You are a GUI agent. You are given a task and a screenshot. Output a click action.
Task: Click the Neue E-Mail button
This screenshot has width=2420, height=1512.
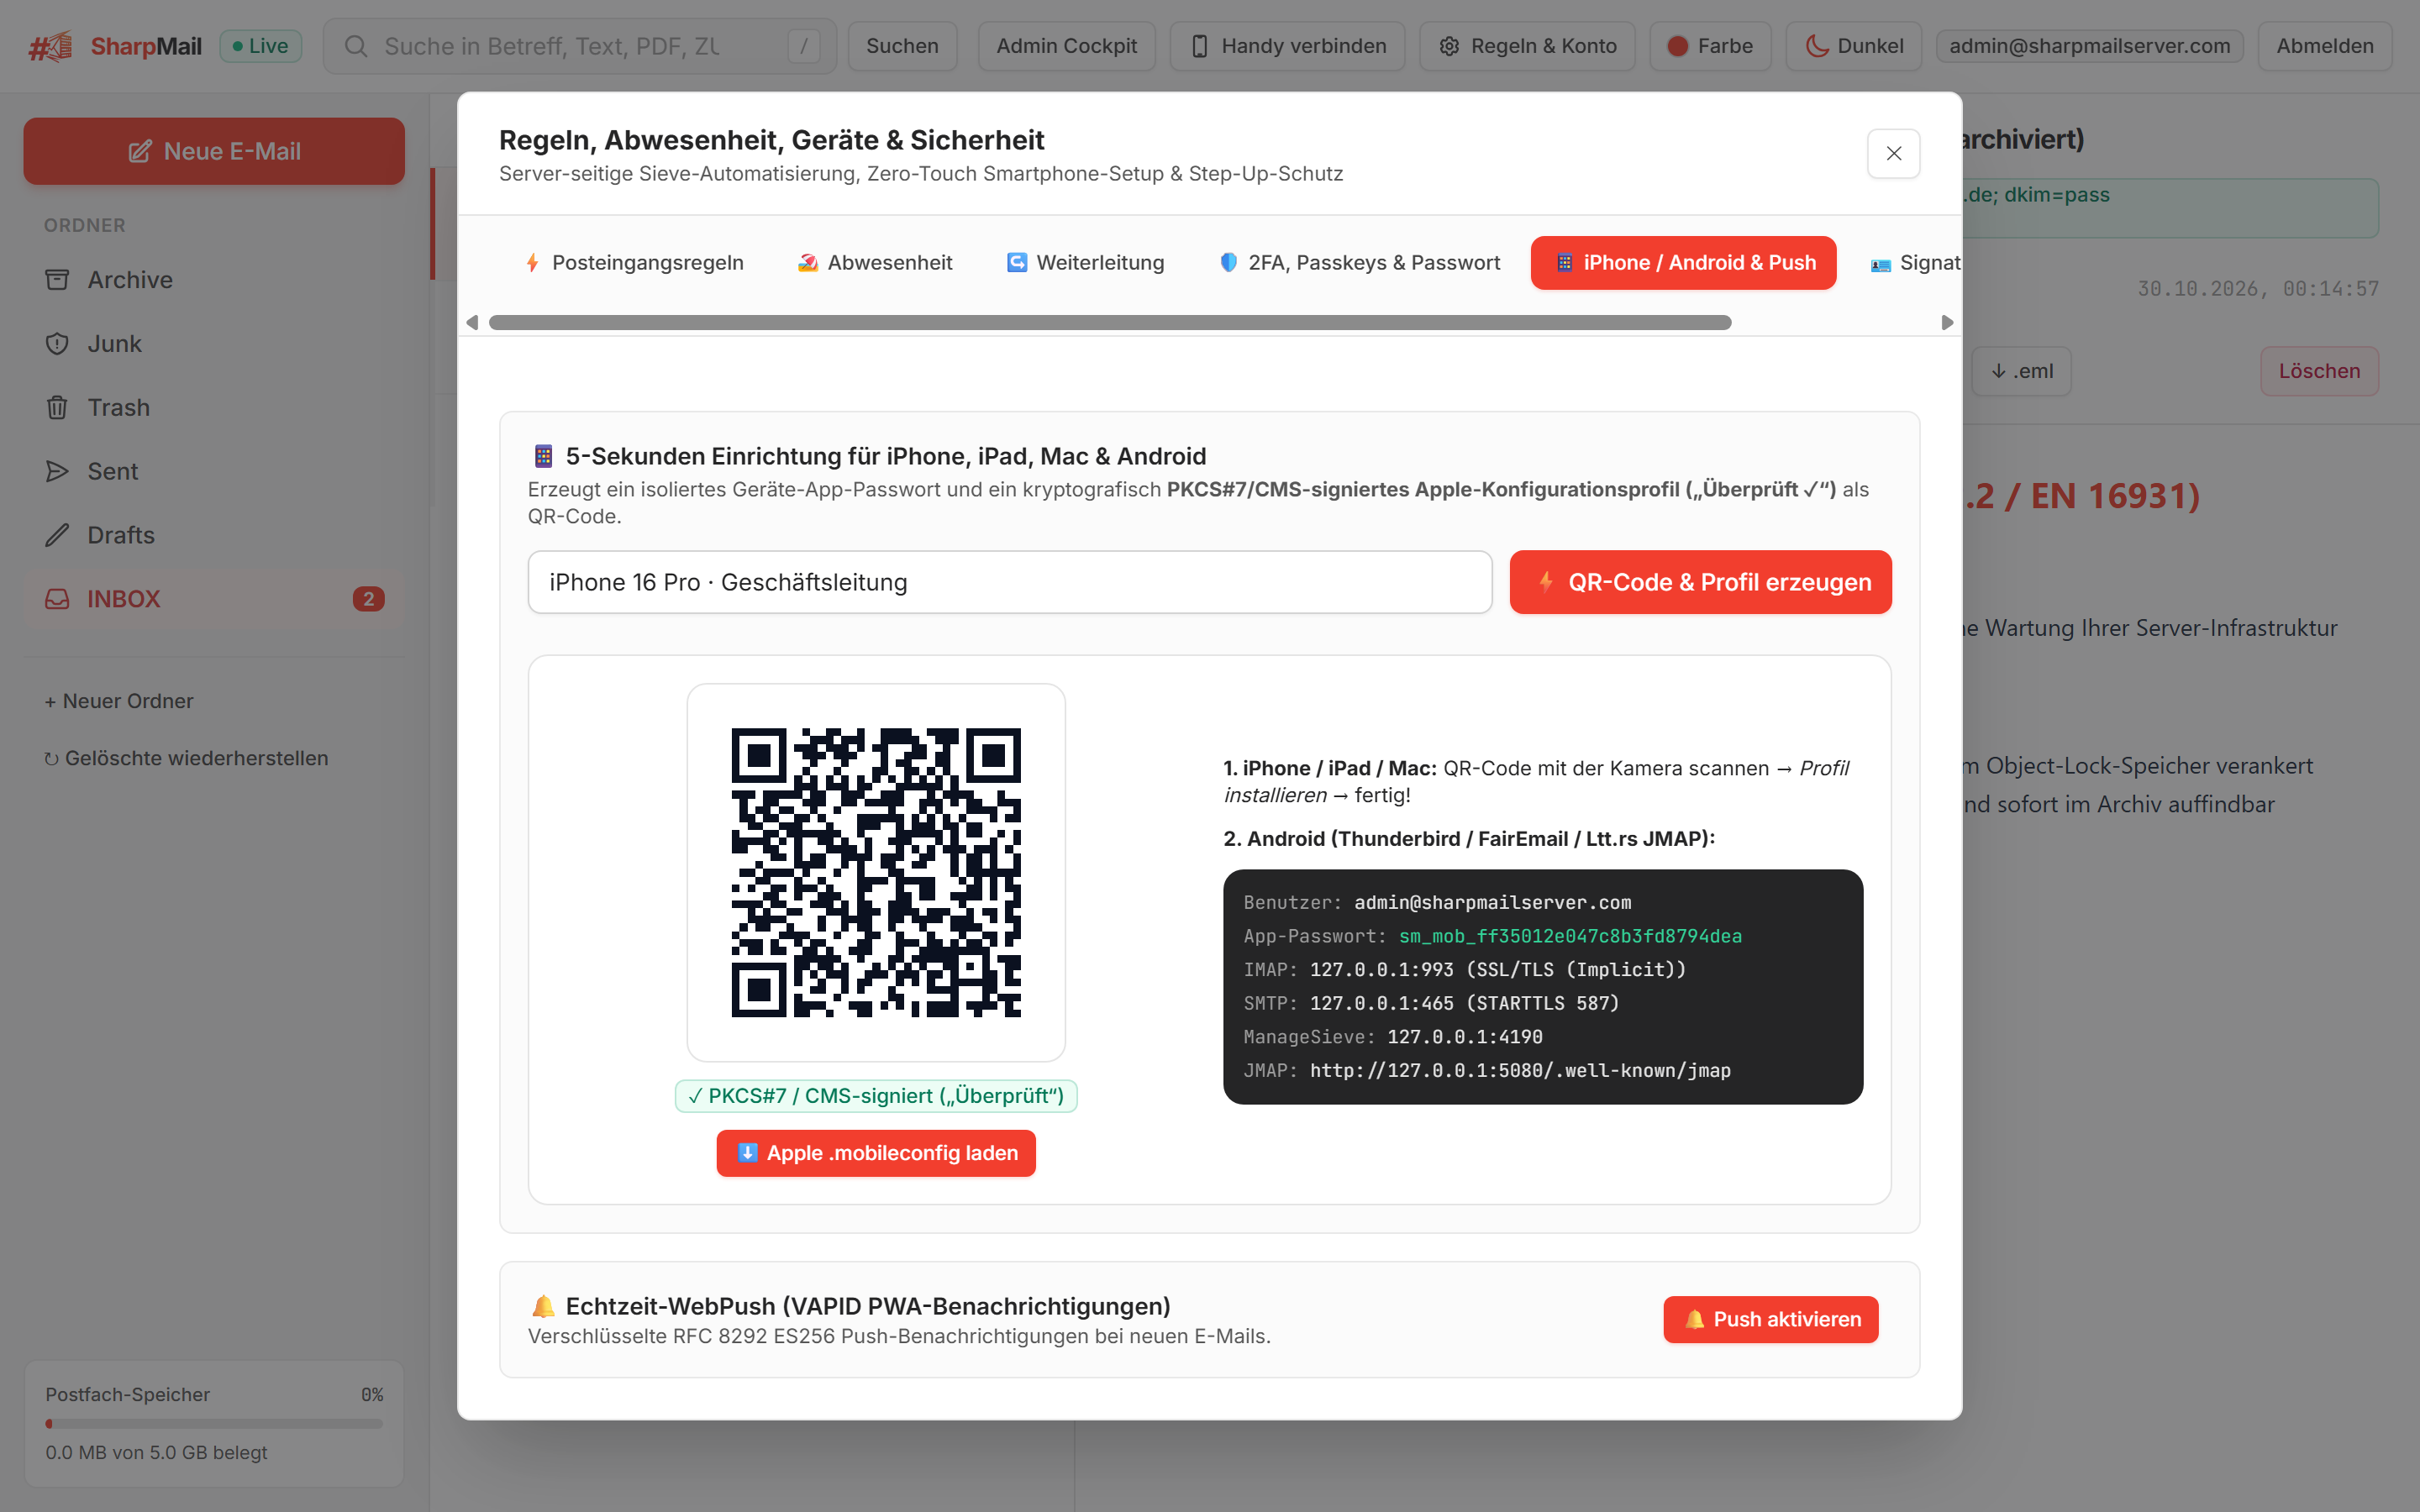214,151
